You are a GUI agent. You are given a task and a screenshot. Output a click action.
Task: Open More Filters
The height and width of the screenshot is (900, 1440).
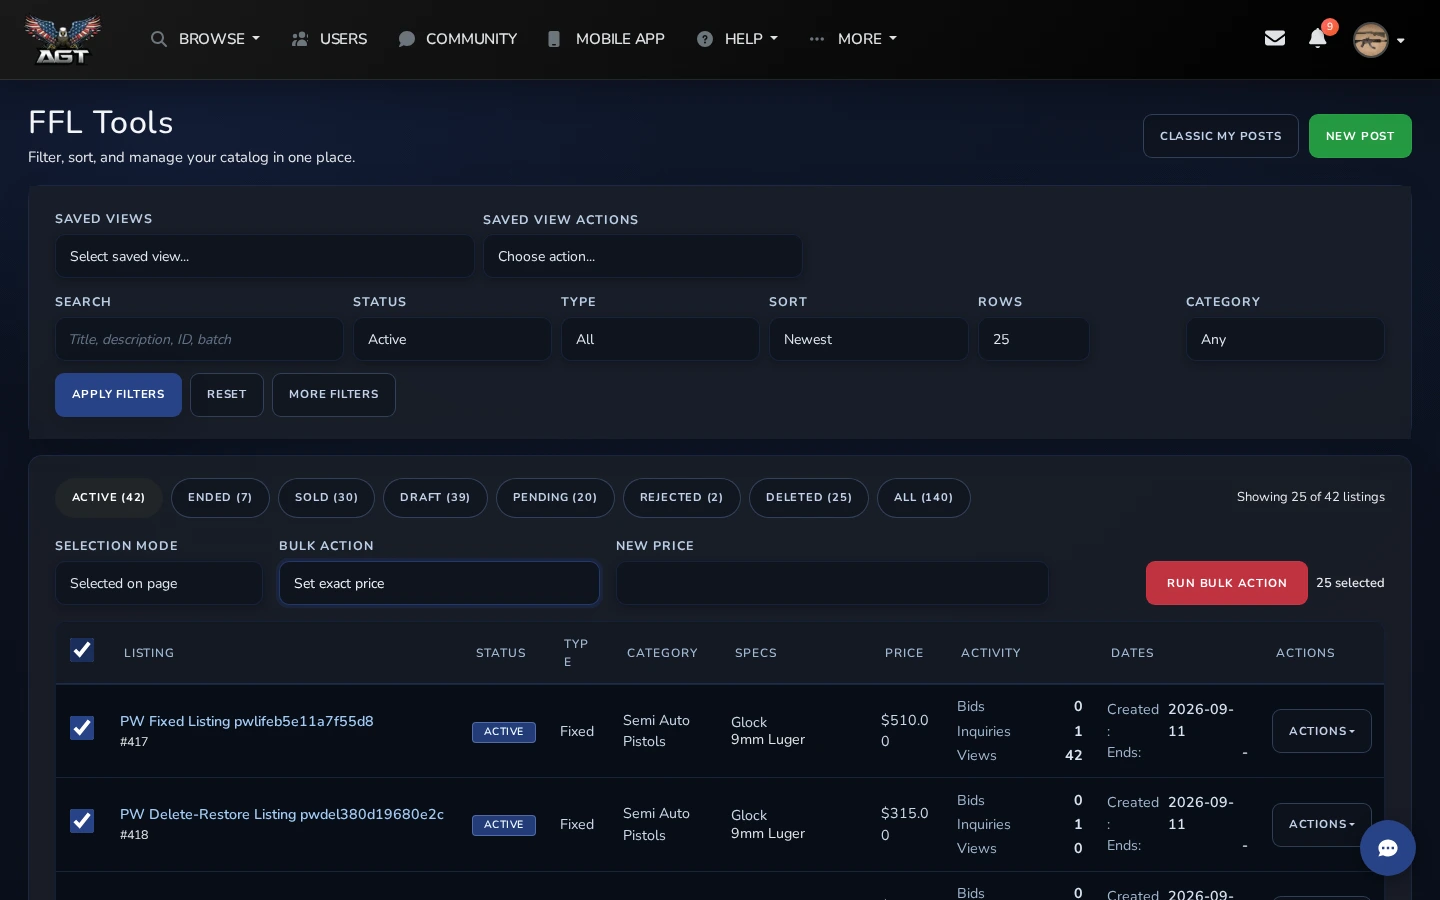pos(334,394)
